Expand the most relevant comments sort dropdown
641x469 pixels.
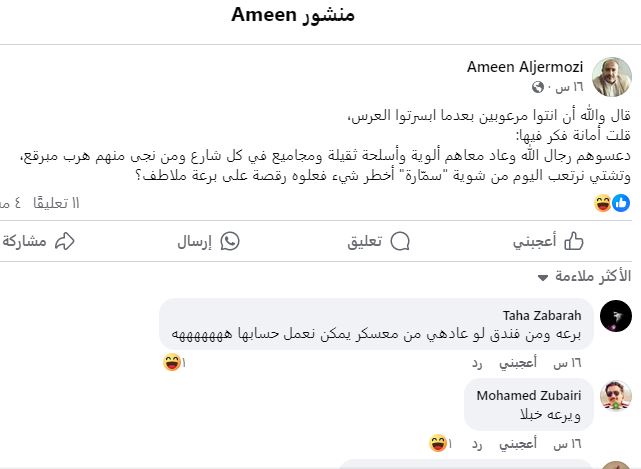point(543,276)
